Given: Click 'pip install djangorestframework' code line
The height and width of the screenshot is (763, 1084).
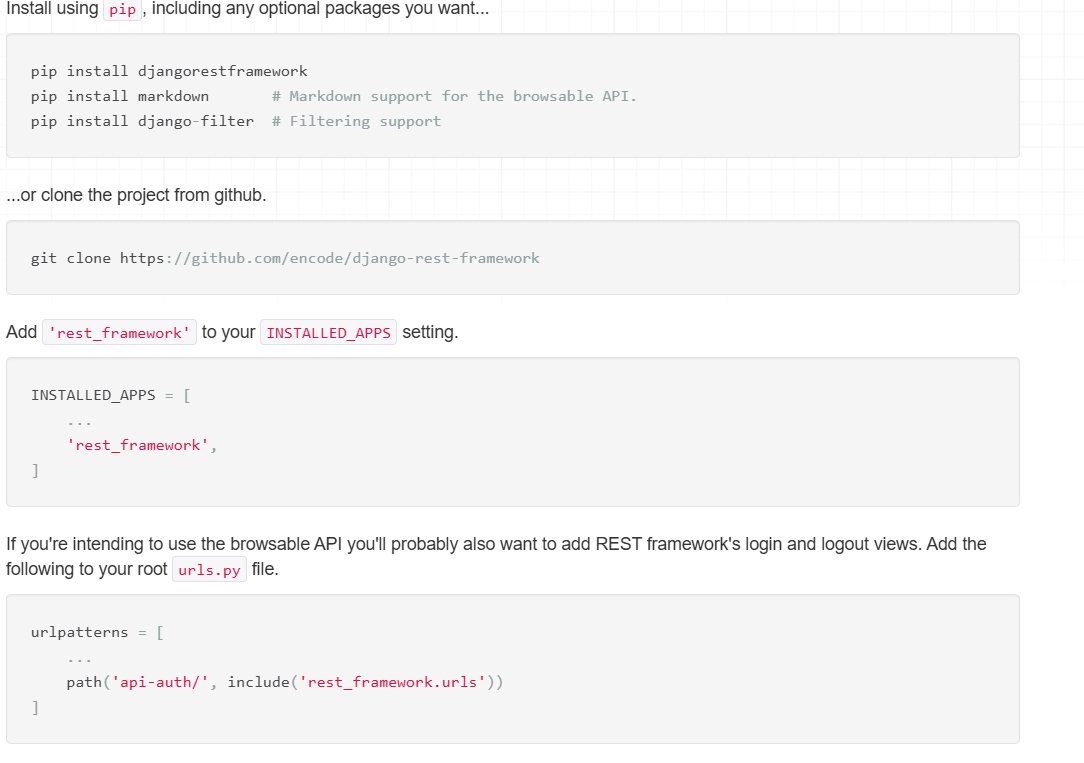Looking at the screenshot, I should (x=169, y=71).
